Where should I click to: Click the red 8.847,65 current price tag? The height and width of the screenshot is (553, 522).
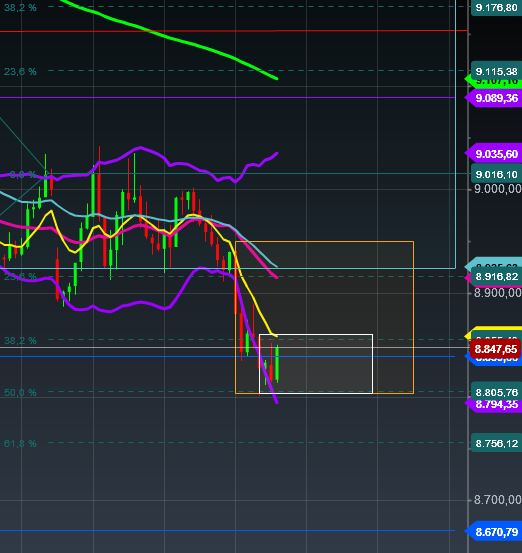[496, 349]
